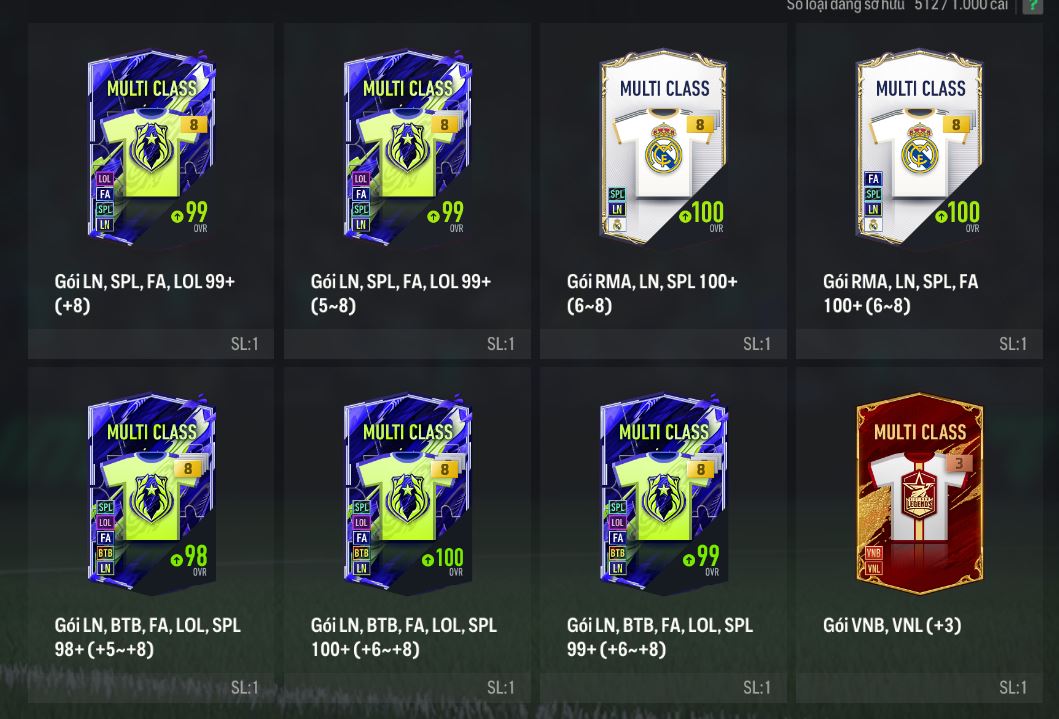
Task: Click the Gói LN, BTB, FA, LOL, SPL 100+ label
Action: click(x=403, y=637)
